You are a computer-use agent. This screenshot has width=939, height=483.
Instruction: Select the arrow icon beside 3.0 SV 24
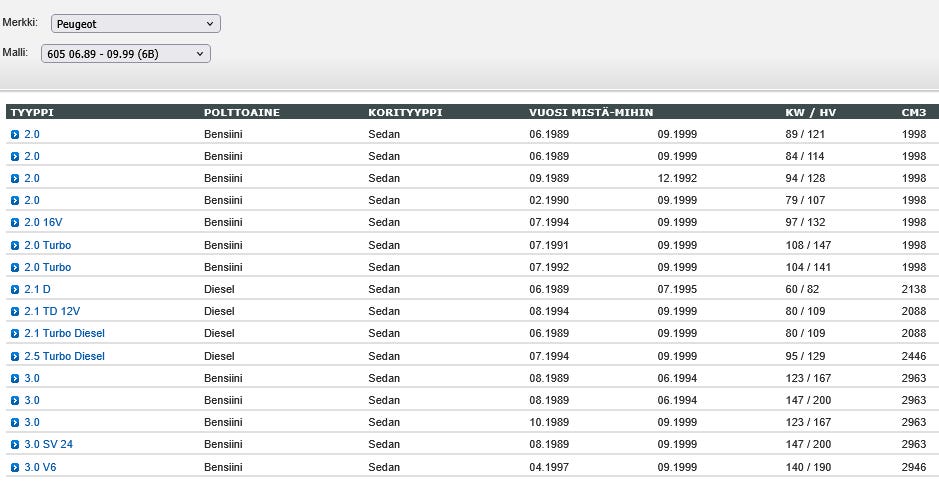[x=15, y=445]
